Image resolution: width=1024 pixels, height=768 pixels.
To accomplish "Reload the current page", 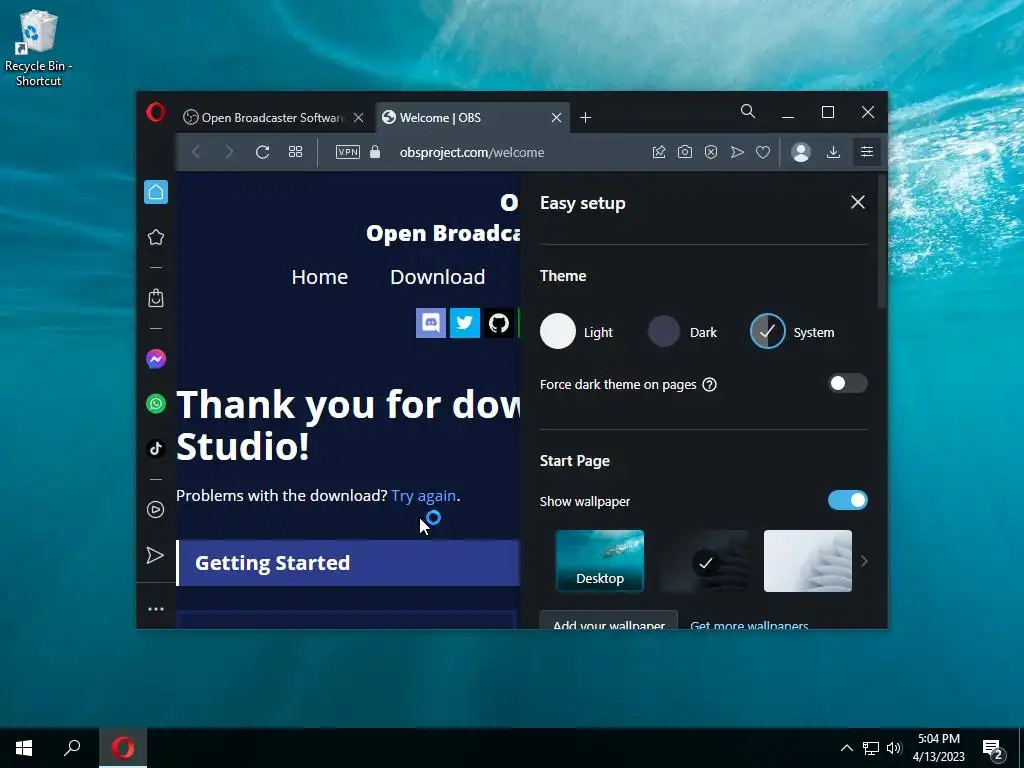I will (x=263, y=152).
